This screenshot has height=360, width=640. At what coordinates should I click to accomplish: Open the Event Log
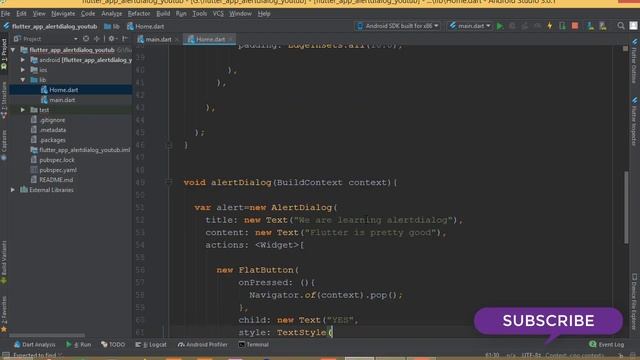click(x=607, y=344)
